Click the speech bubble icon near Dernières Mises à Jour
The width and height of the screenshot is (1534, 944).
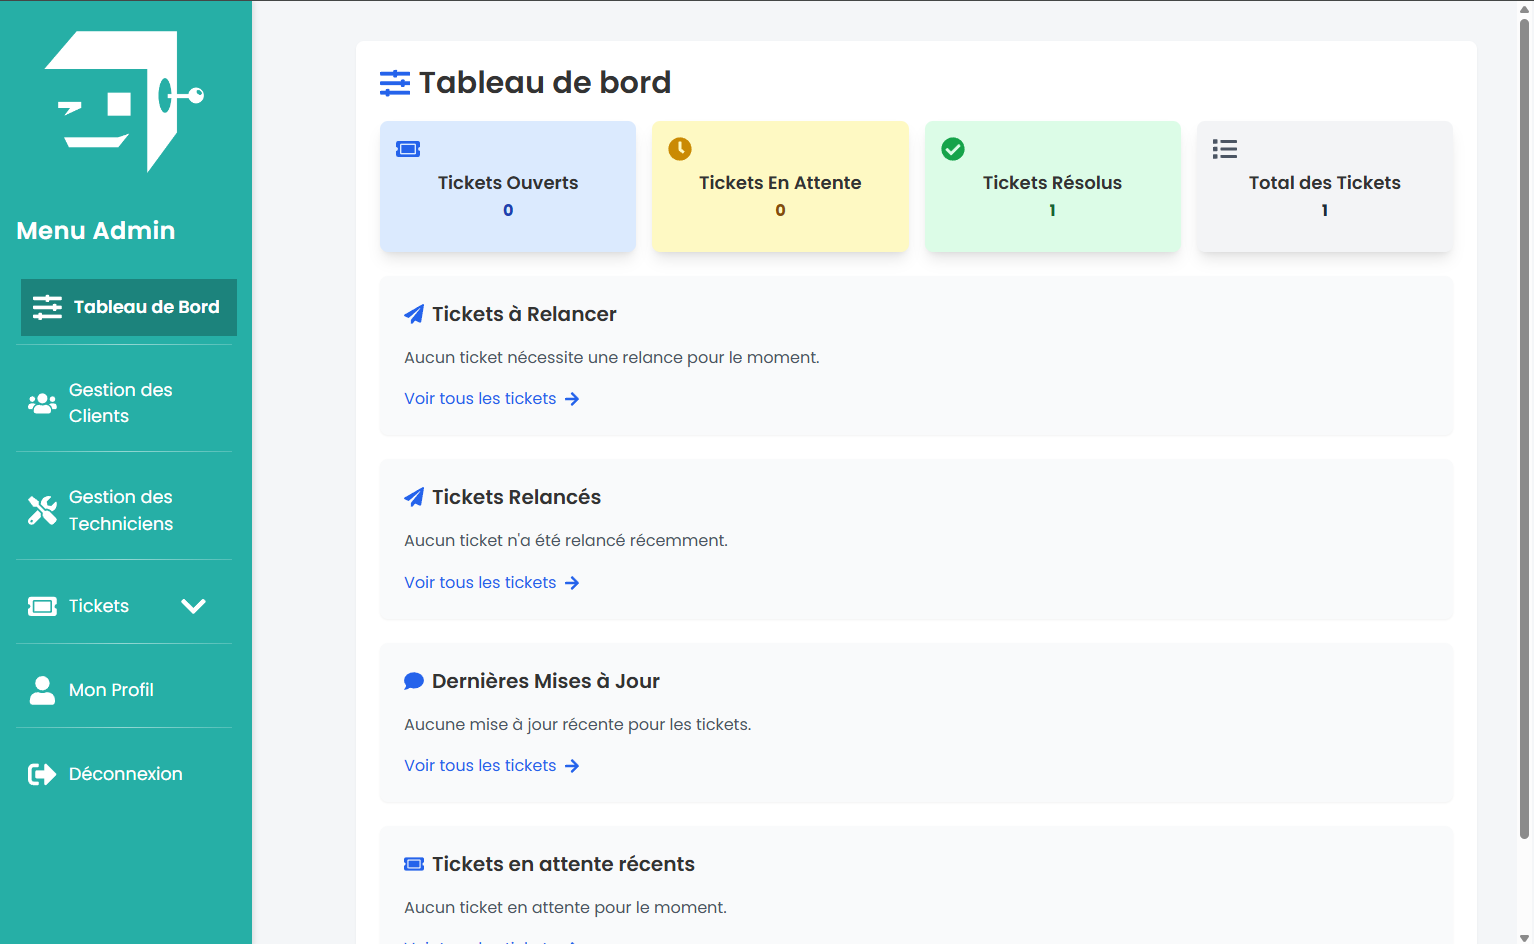tap(413, 680)
